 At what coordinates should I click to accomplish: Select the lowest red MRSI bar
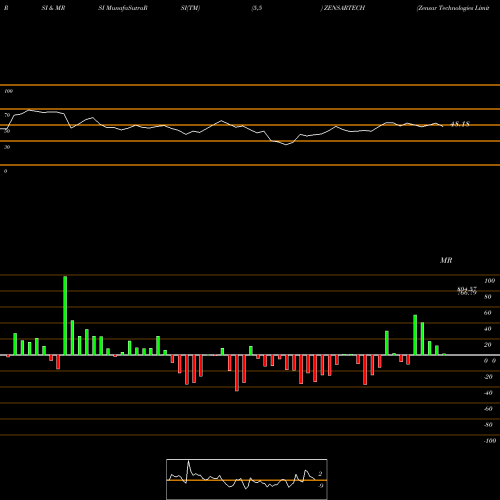click(237, 373)
